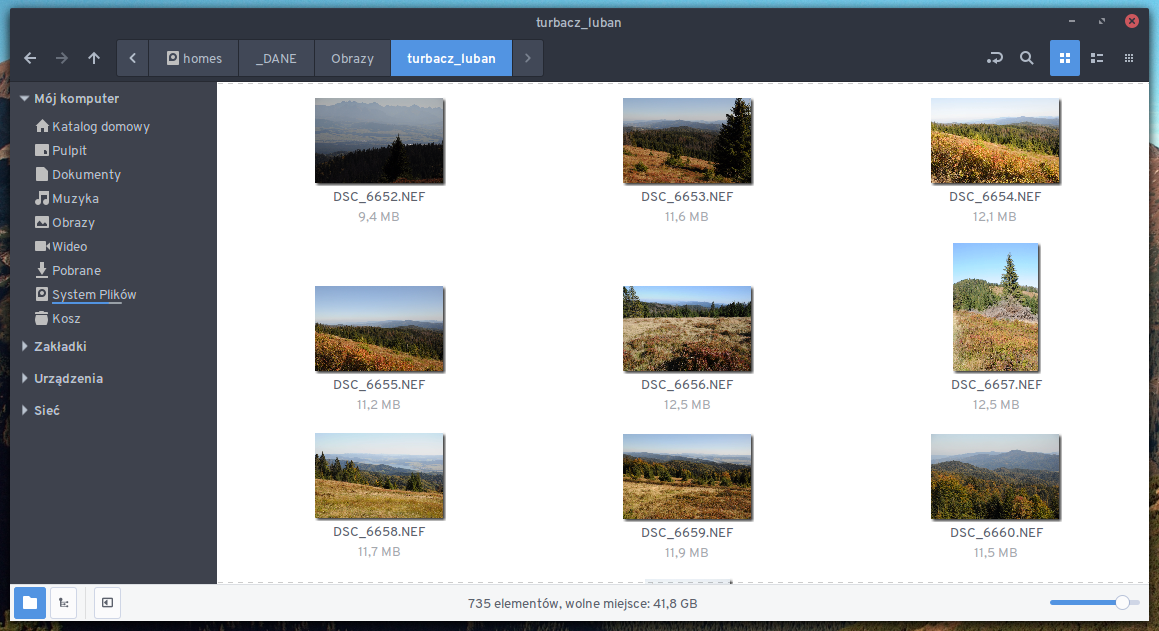Toggle the location entry mode icon
1159x631 pixels.
(995, 58)
